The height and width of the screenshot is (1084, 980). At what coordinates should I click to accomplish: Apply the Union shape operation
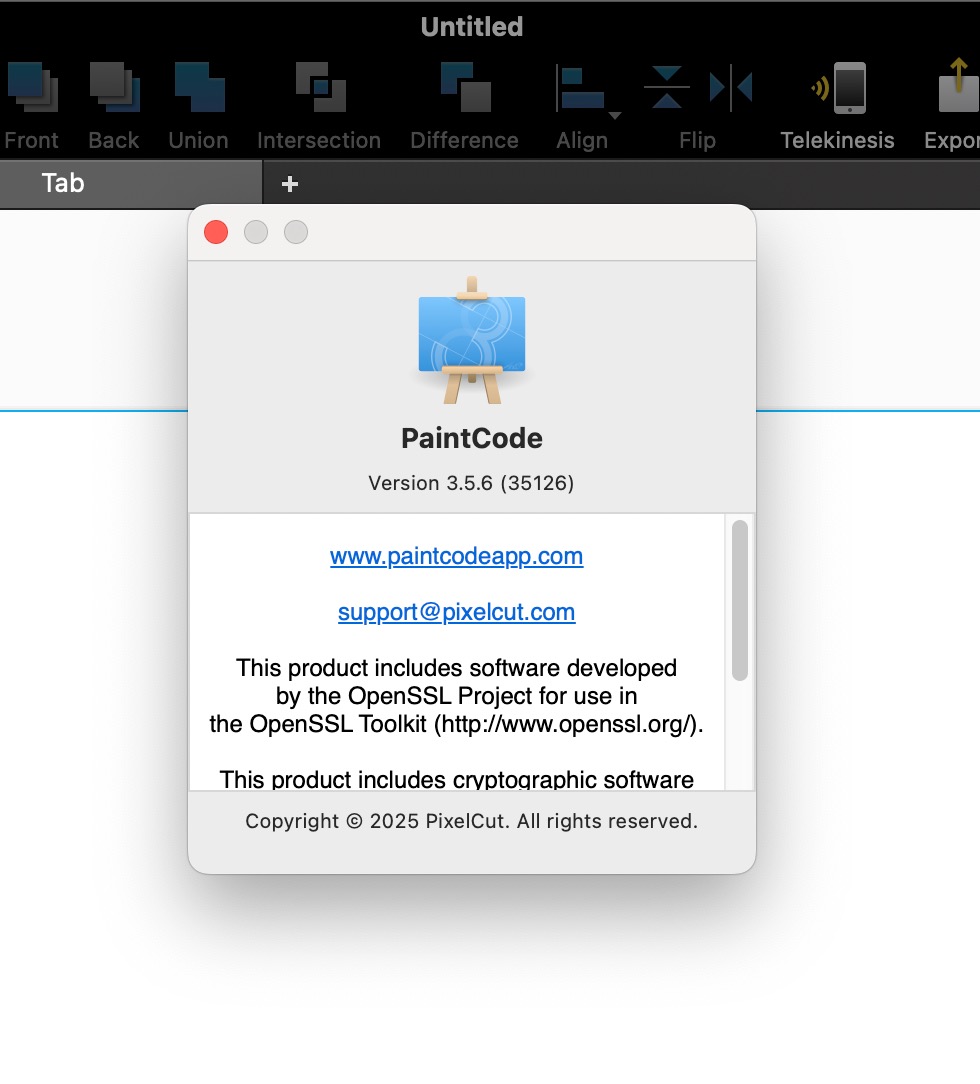pyautogui.click(x=199, y=87)
